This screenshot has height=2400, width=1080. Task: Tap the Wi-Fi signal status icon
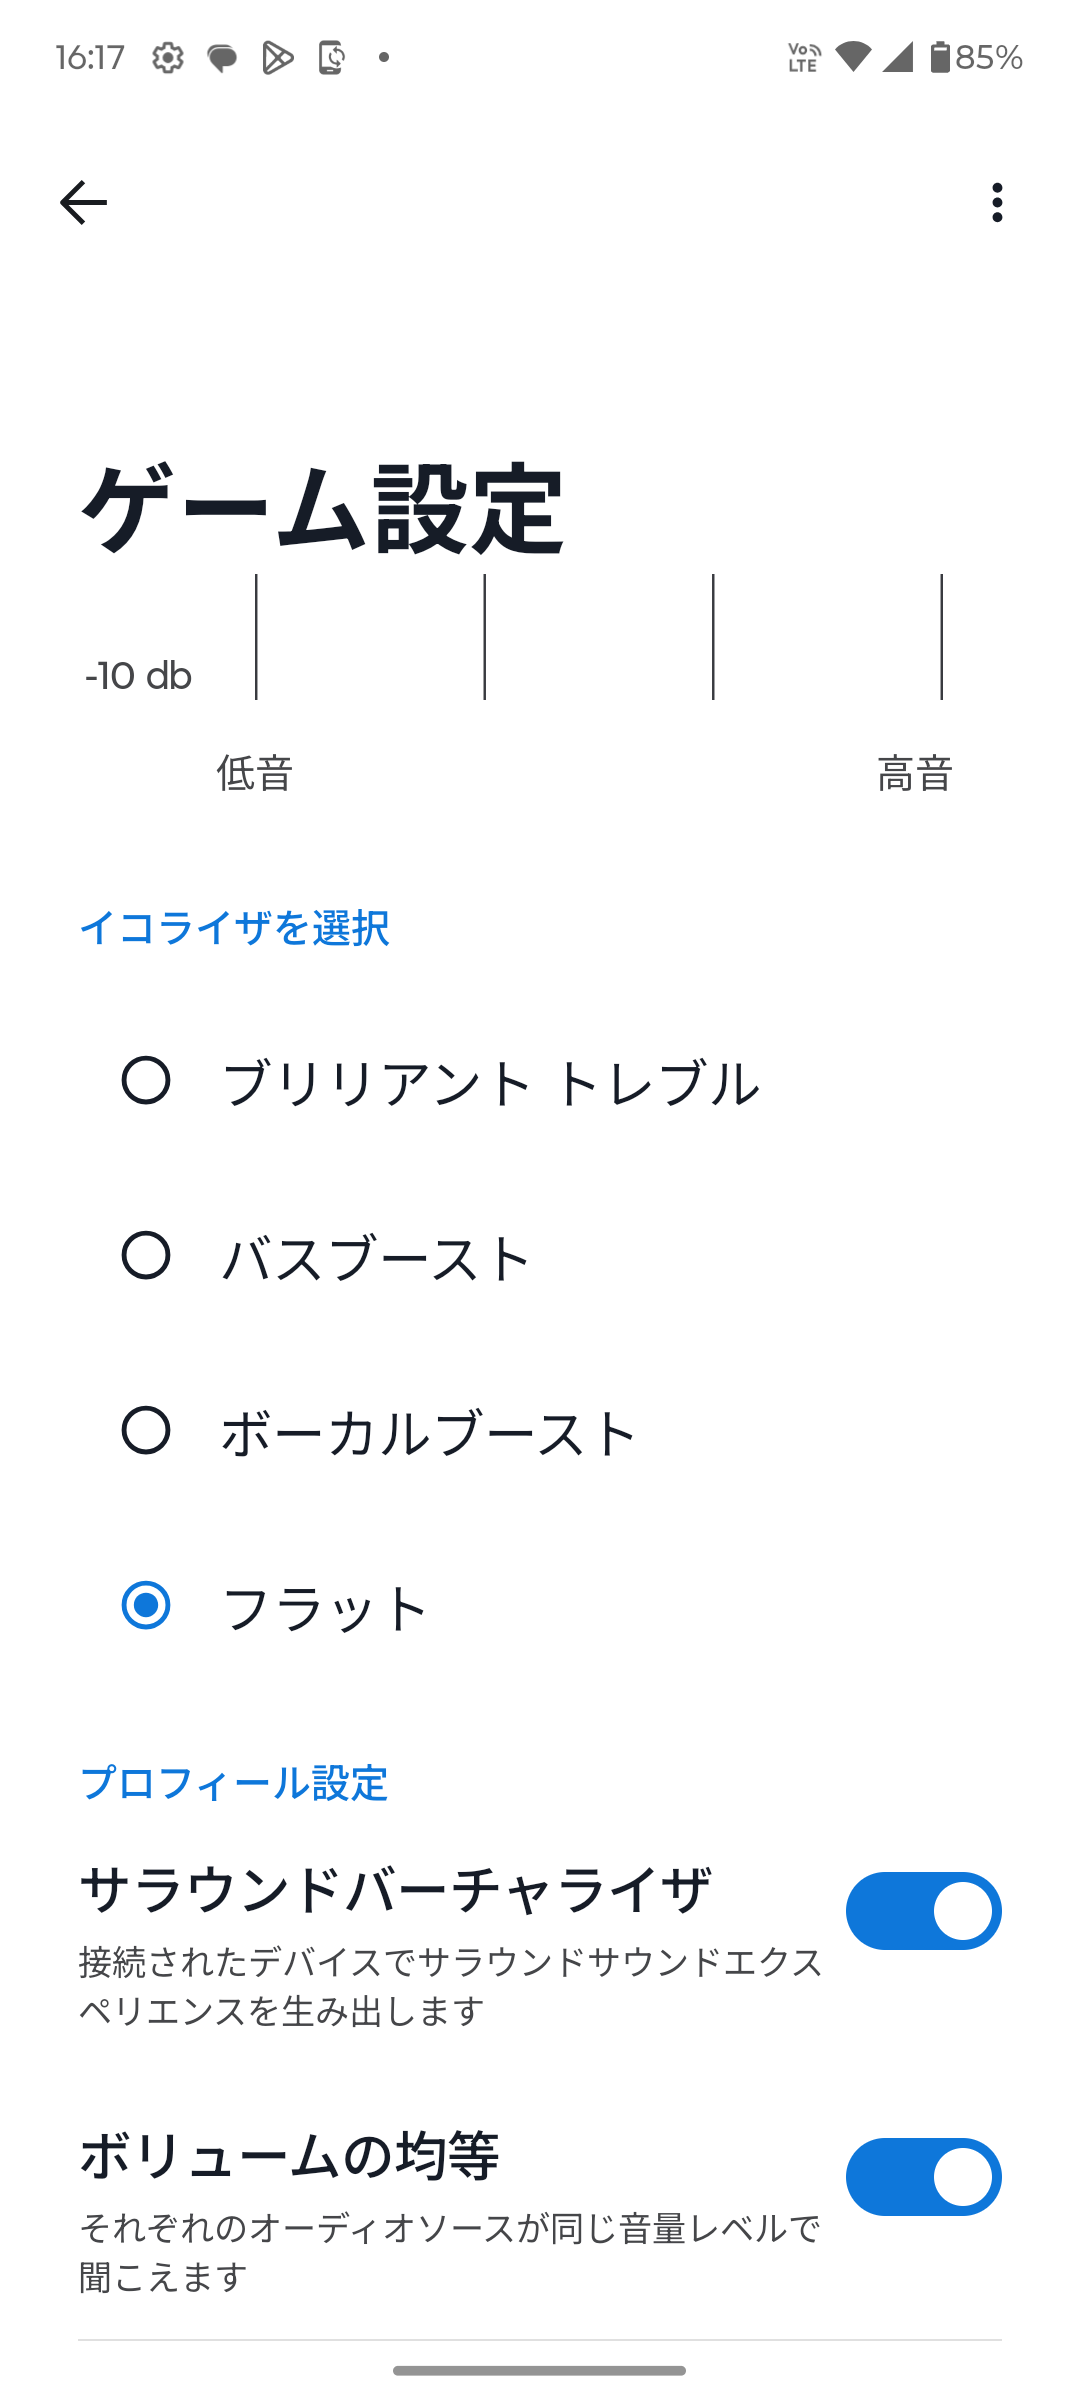(853, 57)
